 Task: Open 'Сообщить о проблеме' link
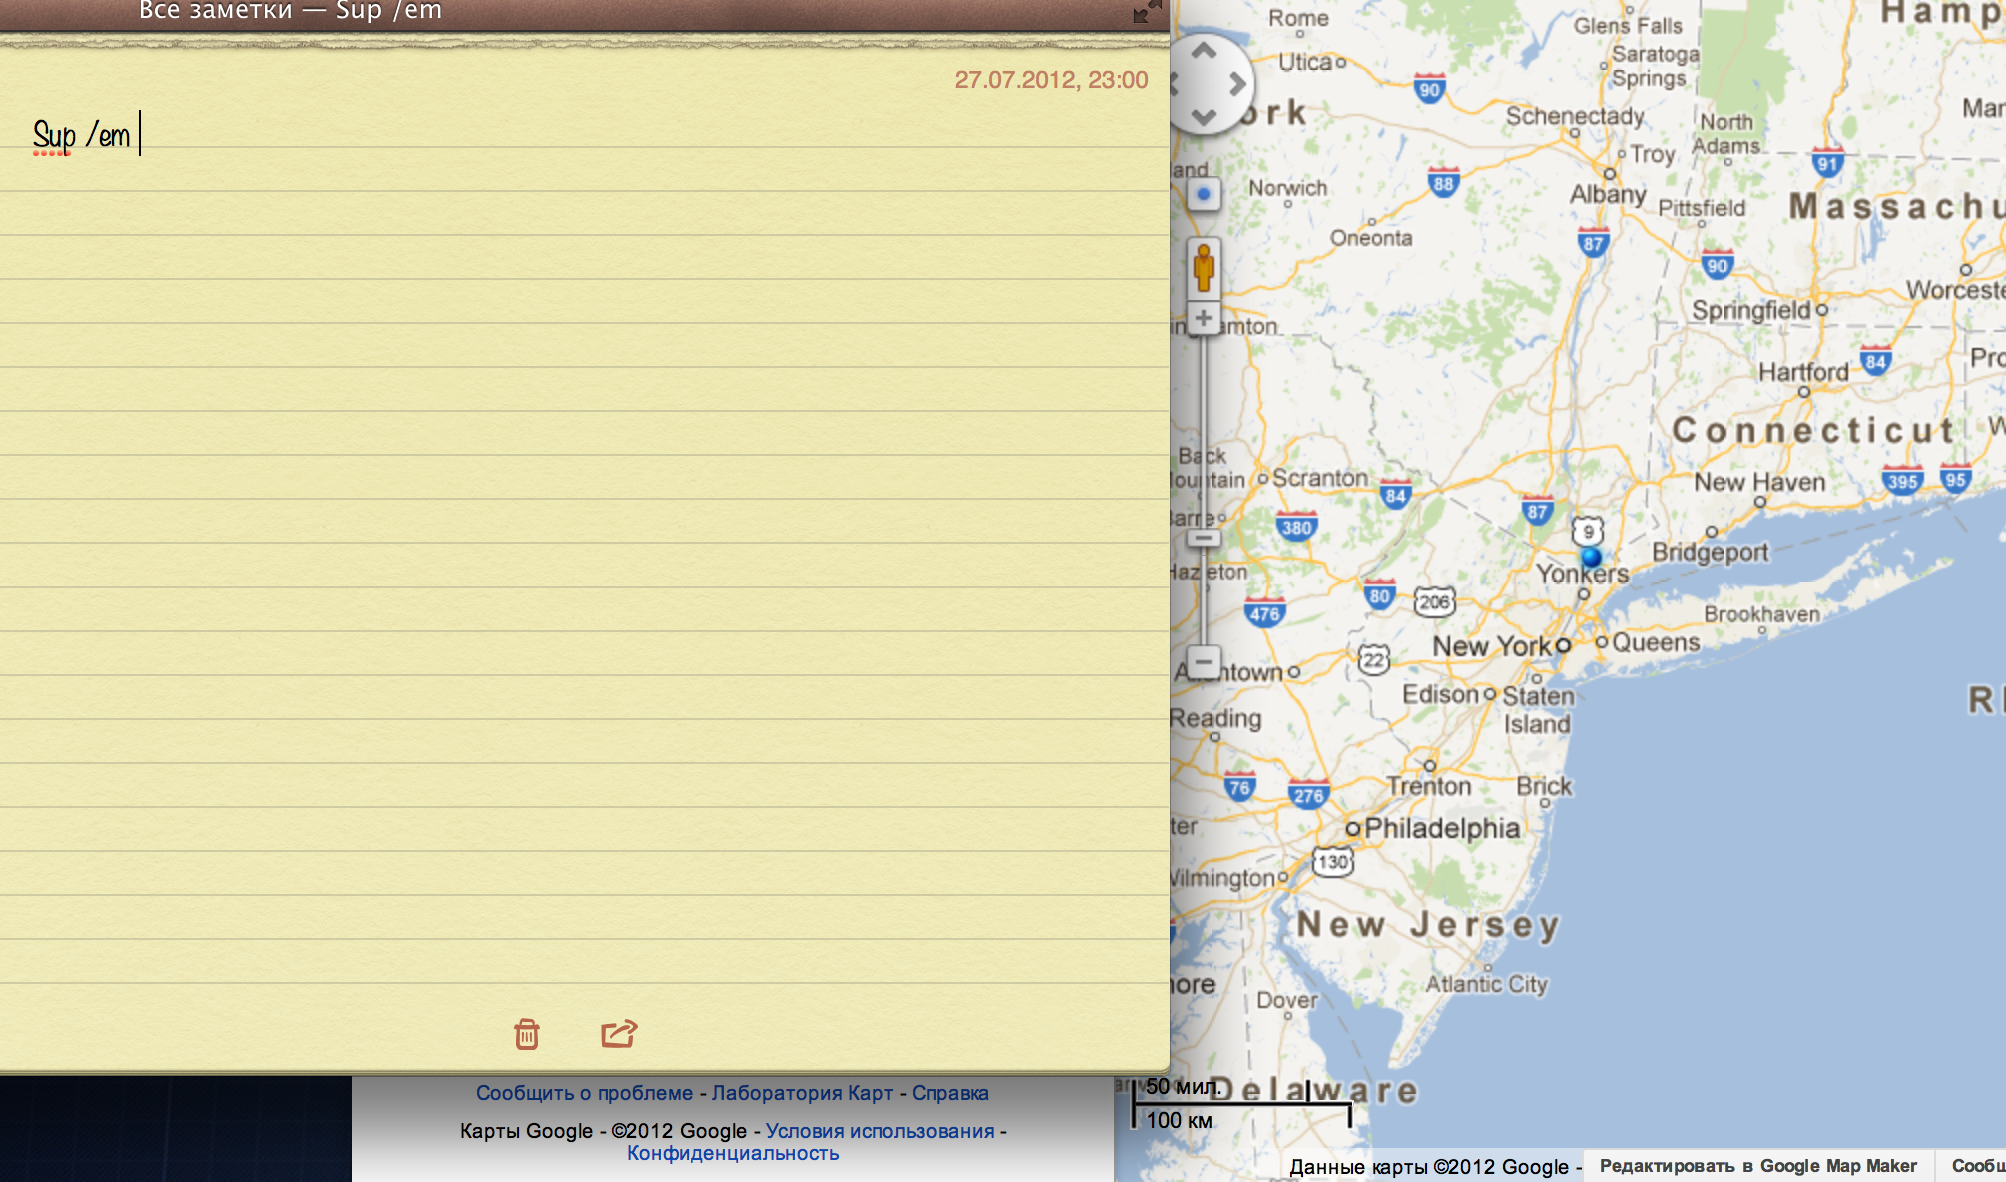pos(584,1093)
